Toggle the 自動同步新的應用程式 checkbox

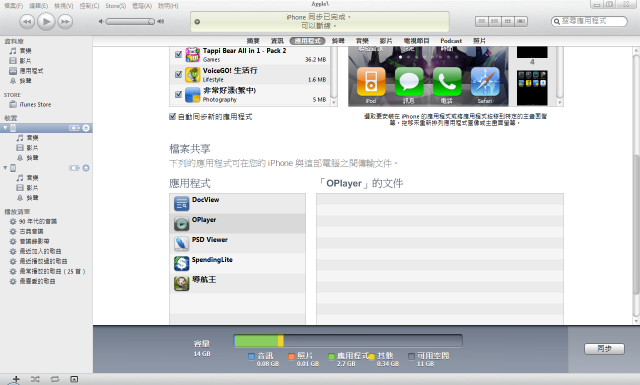pyautogui.click(x=173, y=117)
